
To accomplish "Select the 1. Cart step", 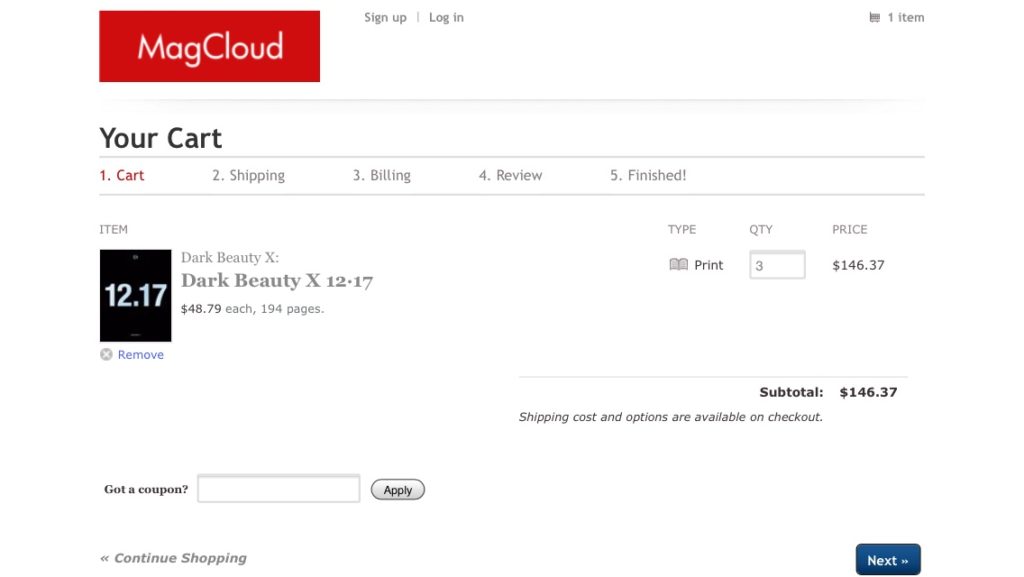I will tap(122, 176).
